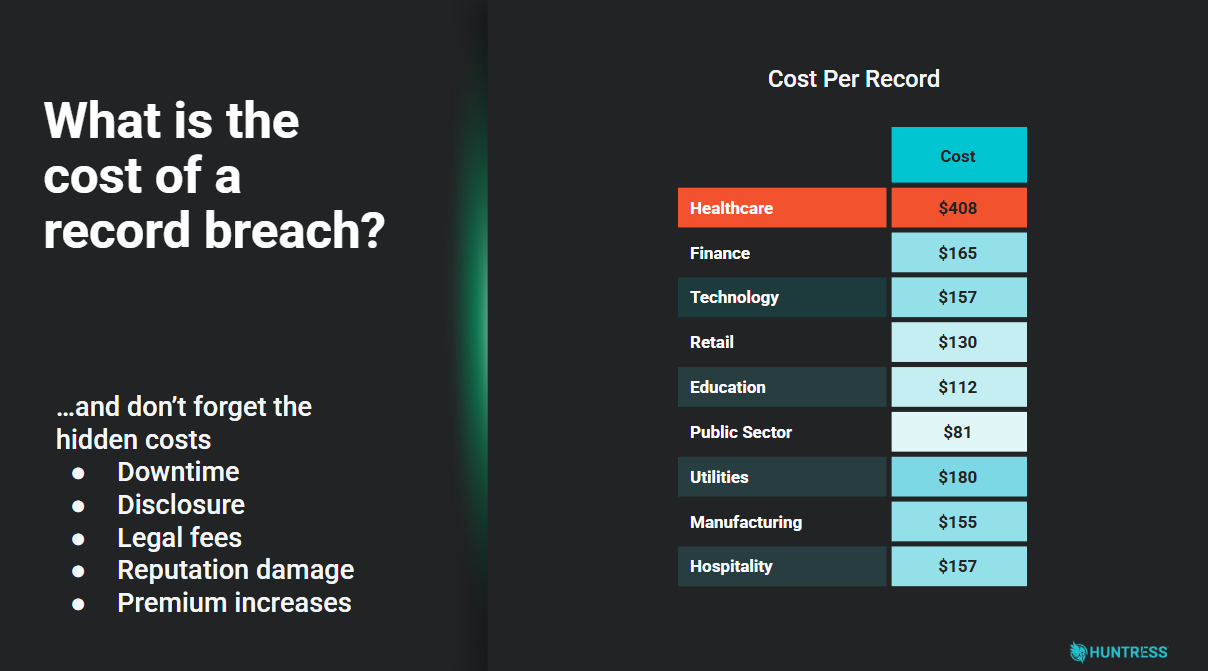Click the 'Downtime' bullet item
Viewport: 1208px width, 671px height.
(178, 472)
